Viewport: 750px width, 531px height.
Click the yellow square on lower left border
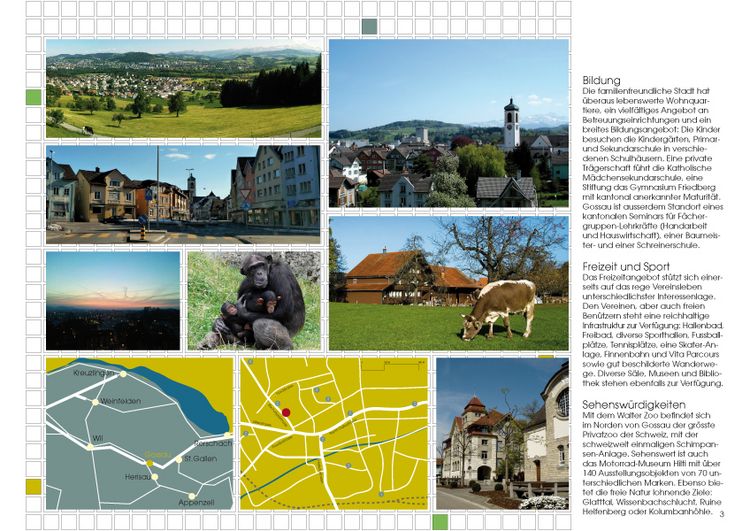pyautogui.click(x=33, y=487)
